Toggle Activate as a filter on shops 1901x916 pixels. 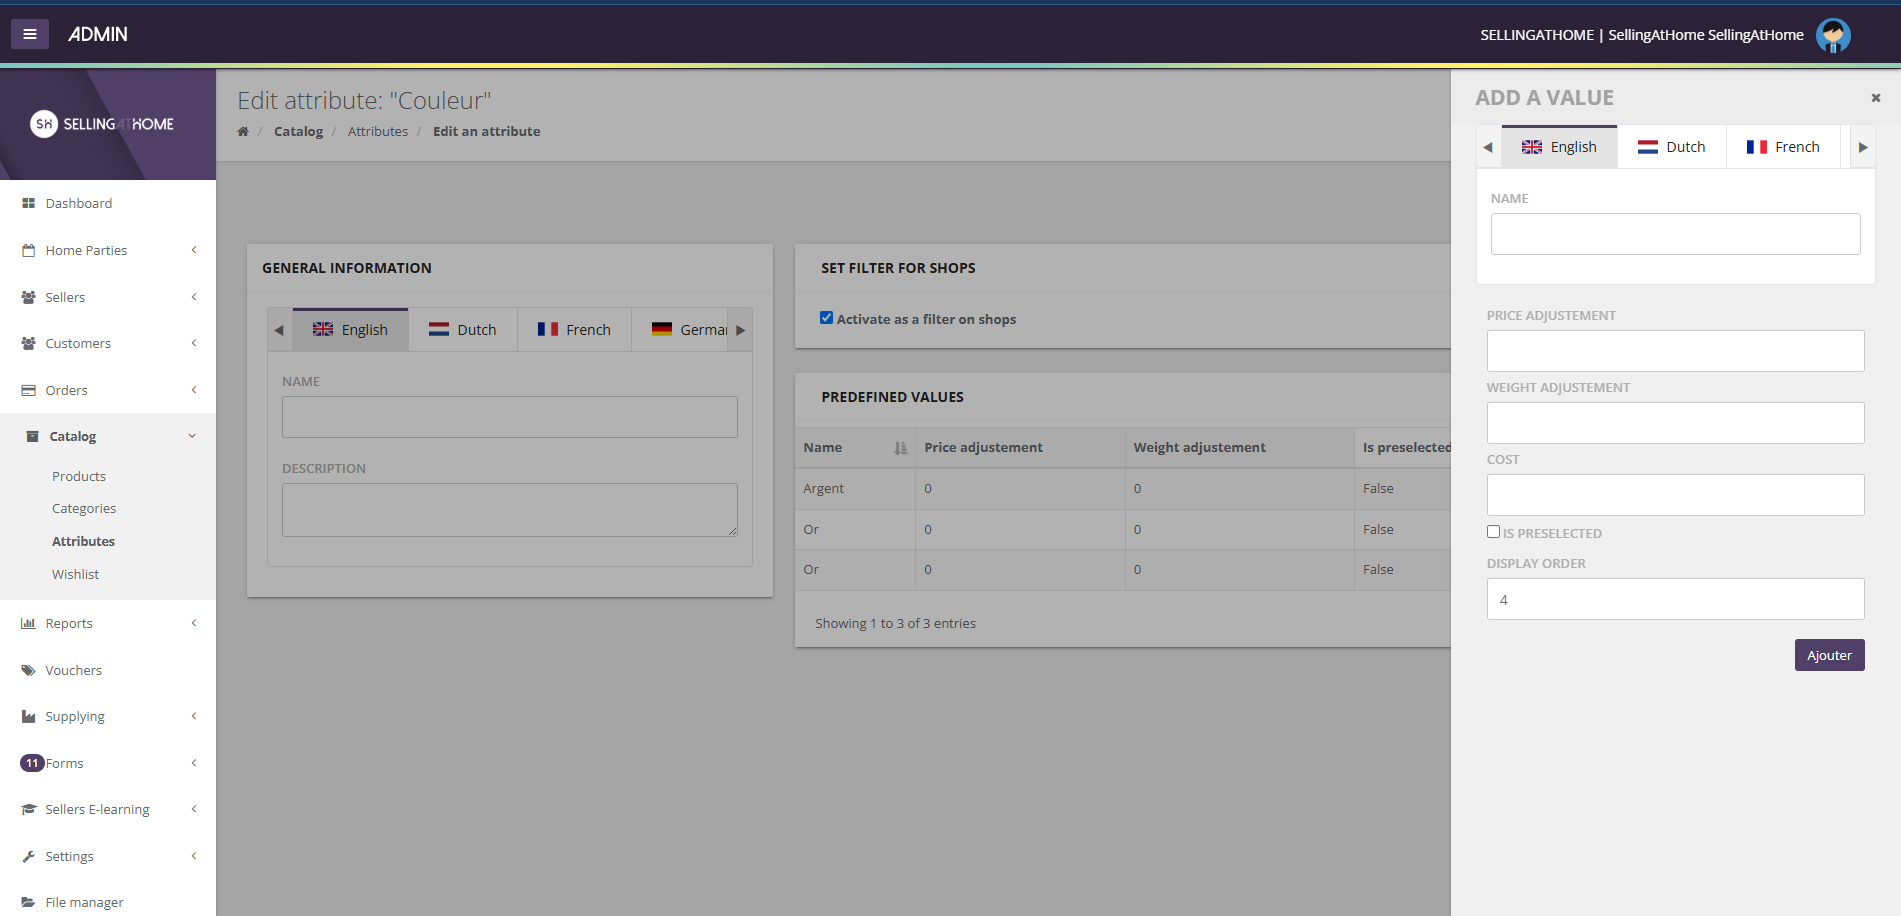click(826, 318)
